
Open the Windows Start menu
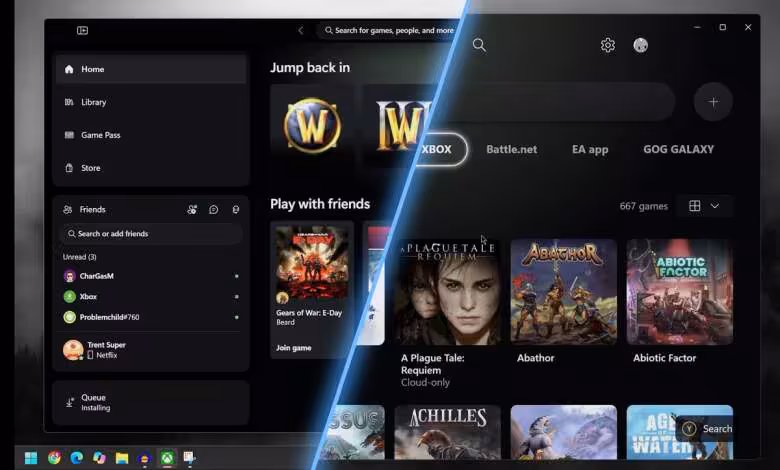click(x=31, y=458)
